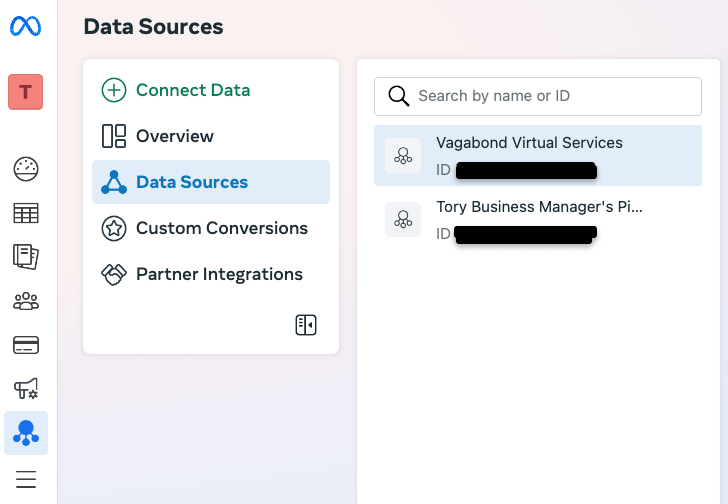Open the ads reporting documents icon

tap(26, 257)
